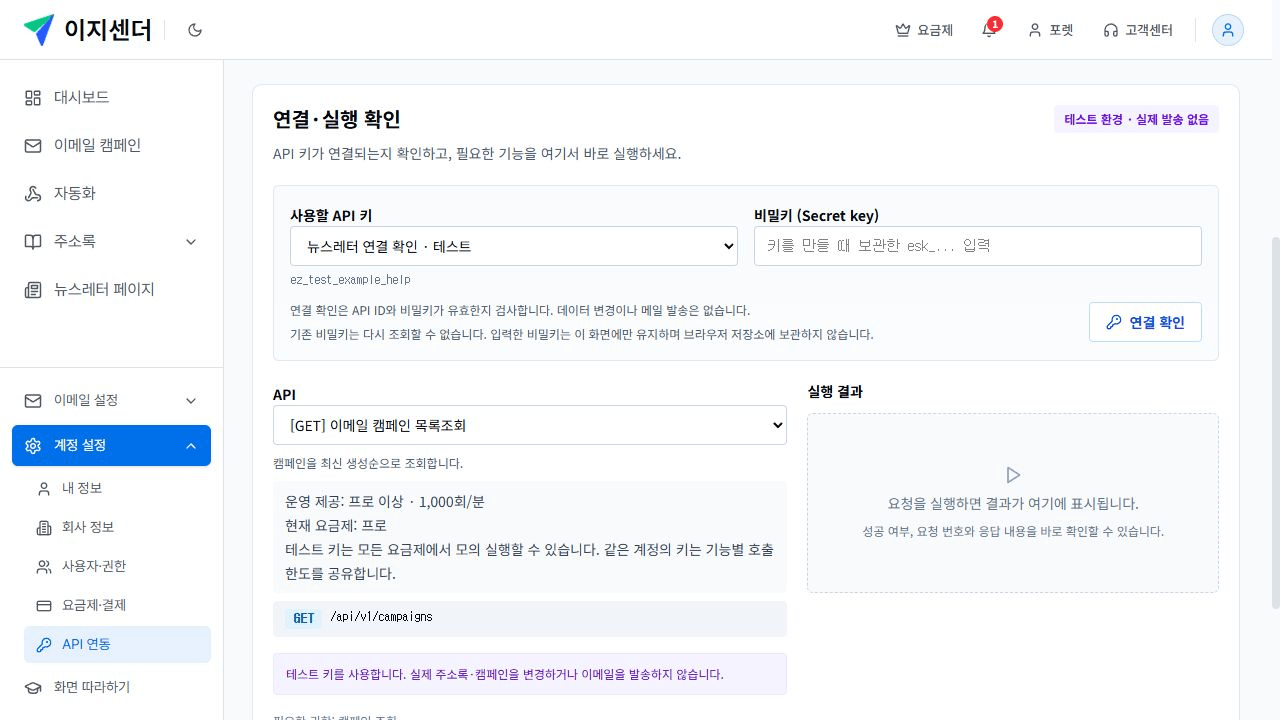Click the 이메일 설정 envelope icon
This screenshot has height=720, width=1280.
coord(33,400)
